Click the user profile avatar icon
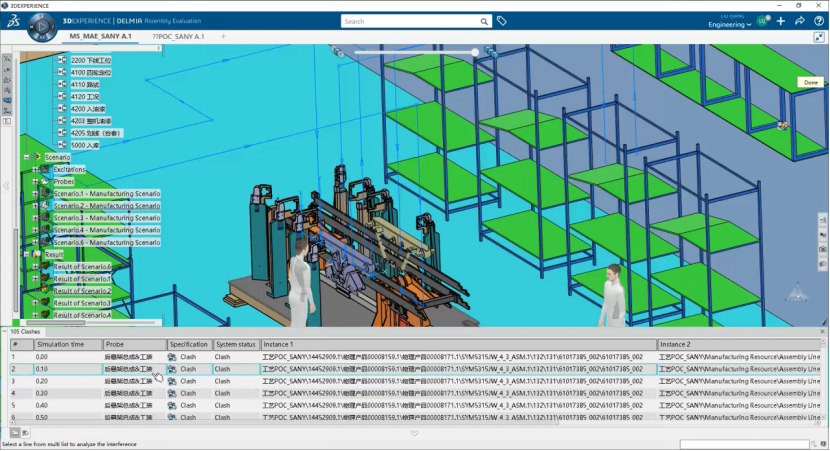Image resolution: width=830 pixels, height=451 pixels. (762, 21)
